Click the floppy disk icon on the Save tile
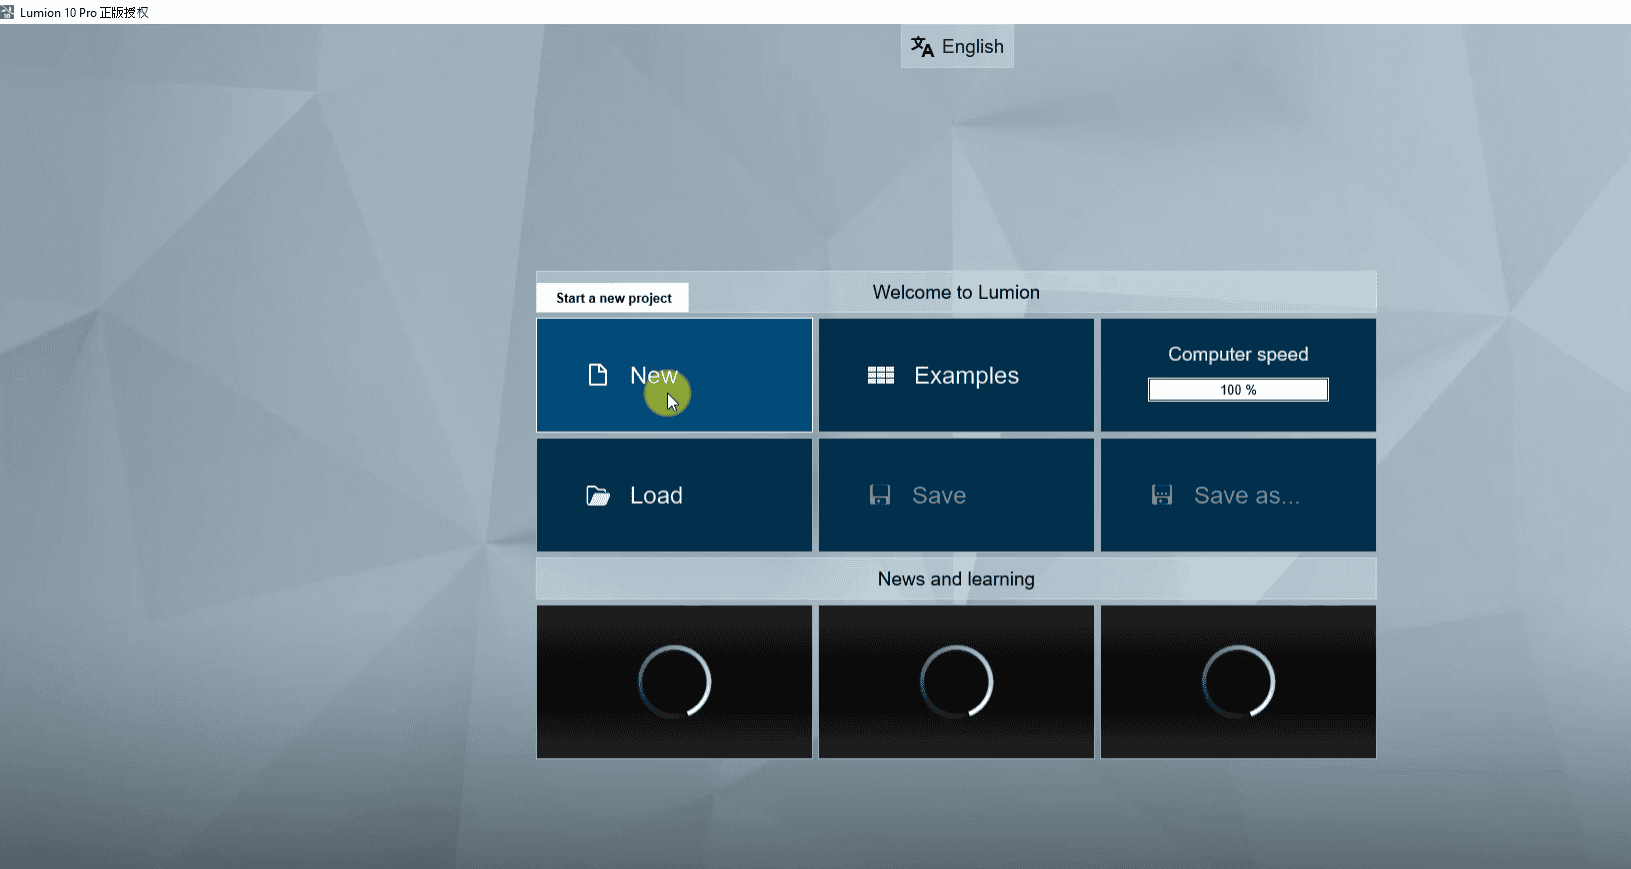Image resolution: width=1631 pixels, height=869 pixels. pyautogui.click(x=880, y=495)
